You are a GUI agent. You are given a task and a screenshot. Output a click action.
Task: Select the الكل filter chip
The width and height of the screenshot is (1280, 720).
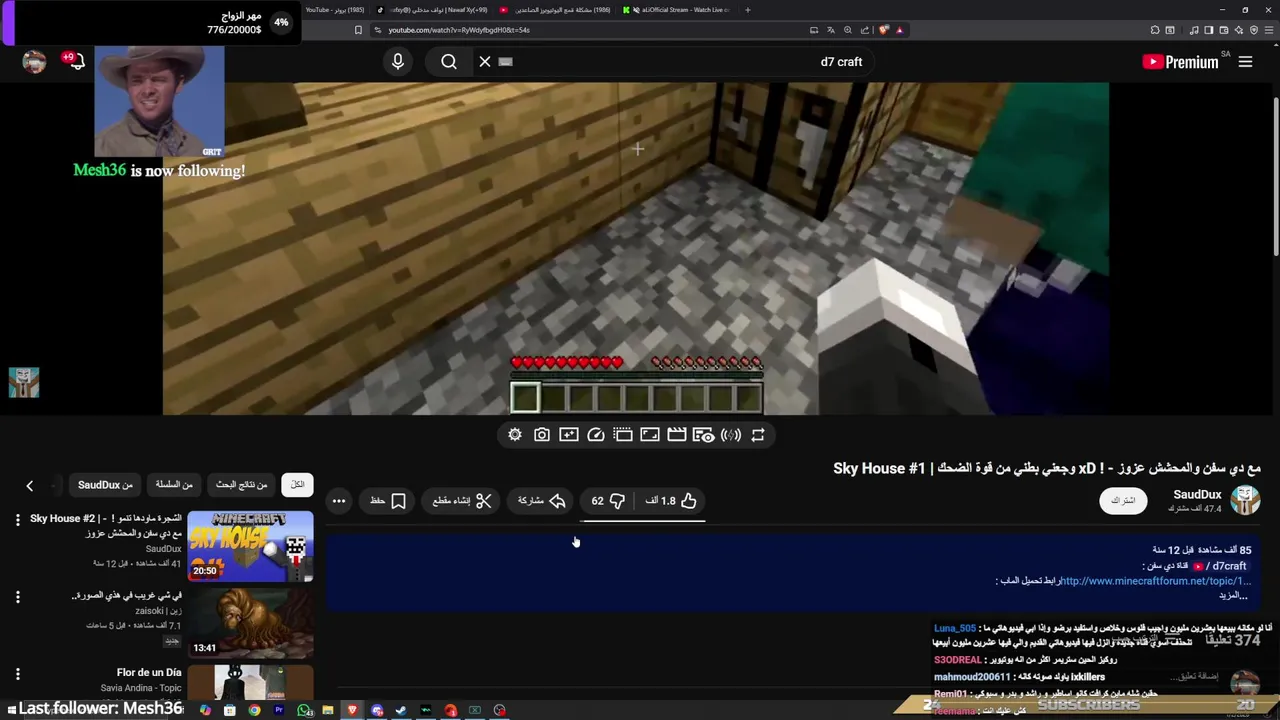coord(297,485)
